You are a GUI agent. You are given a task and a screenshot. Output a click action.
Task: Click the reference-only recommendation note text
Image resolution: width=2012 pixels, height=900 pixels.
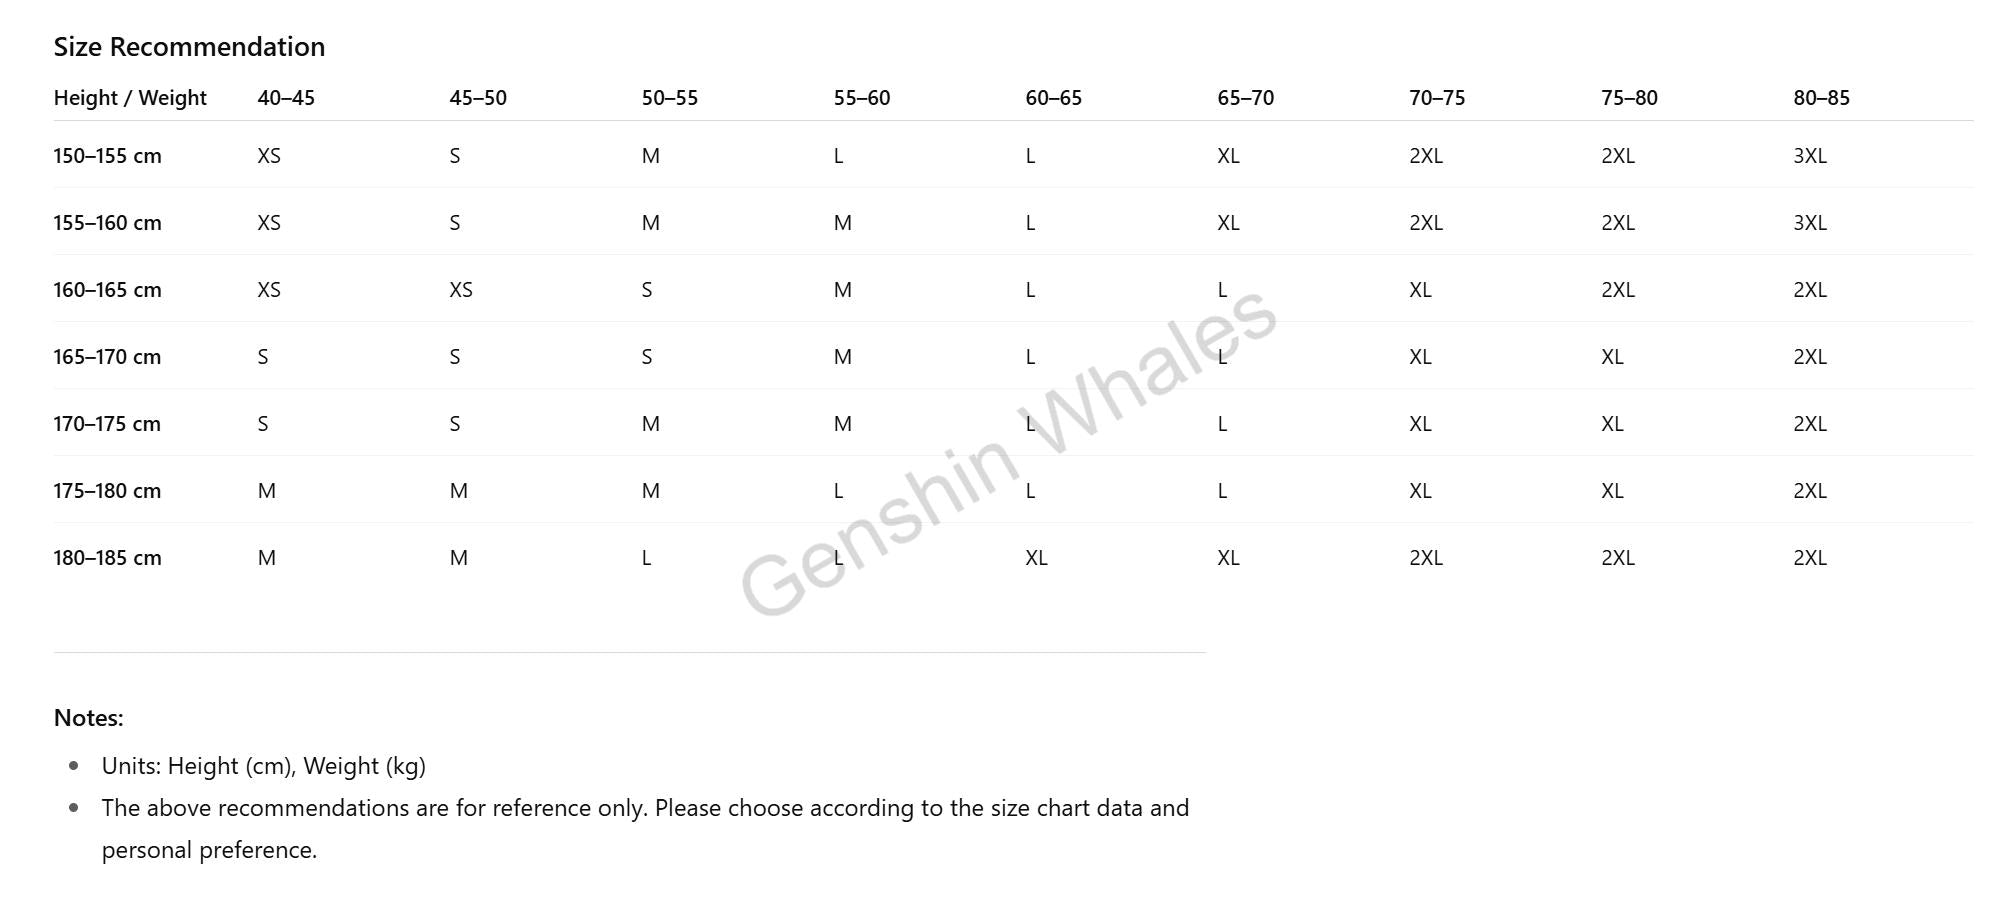pos(645,829)
